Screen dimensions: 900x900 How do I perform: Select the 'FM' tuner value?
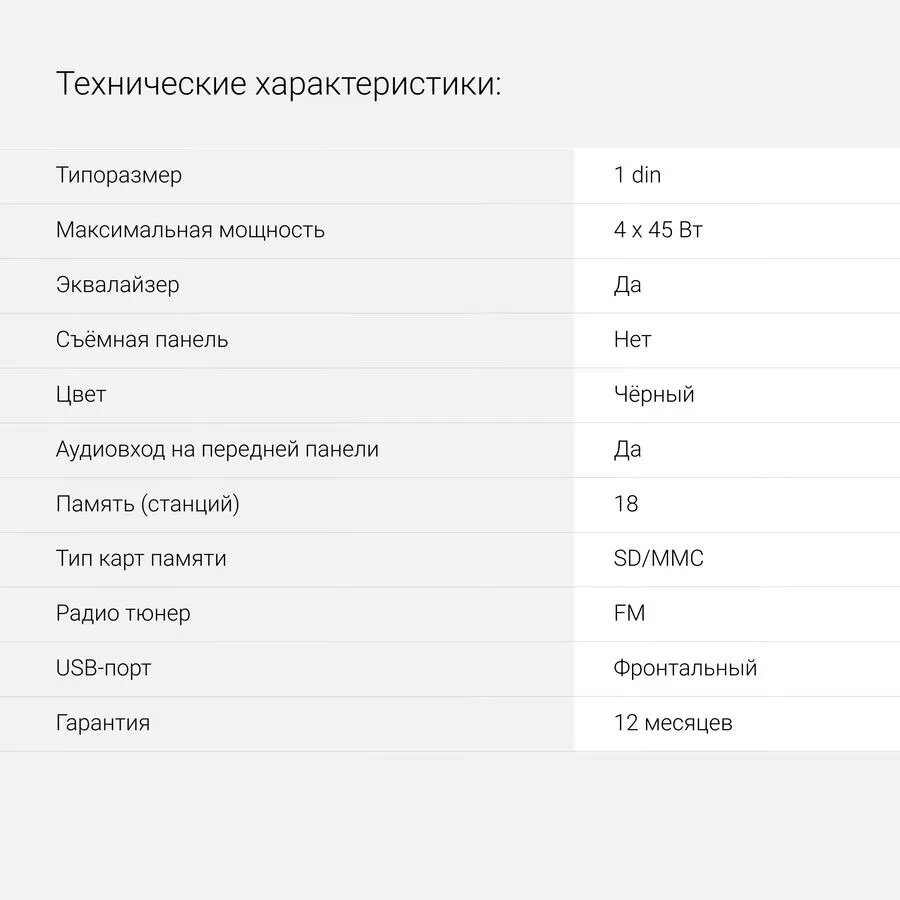click(629, 614)
